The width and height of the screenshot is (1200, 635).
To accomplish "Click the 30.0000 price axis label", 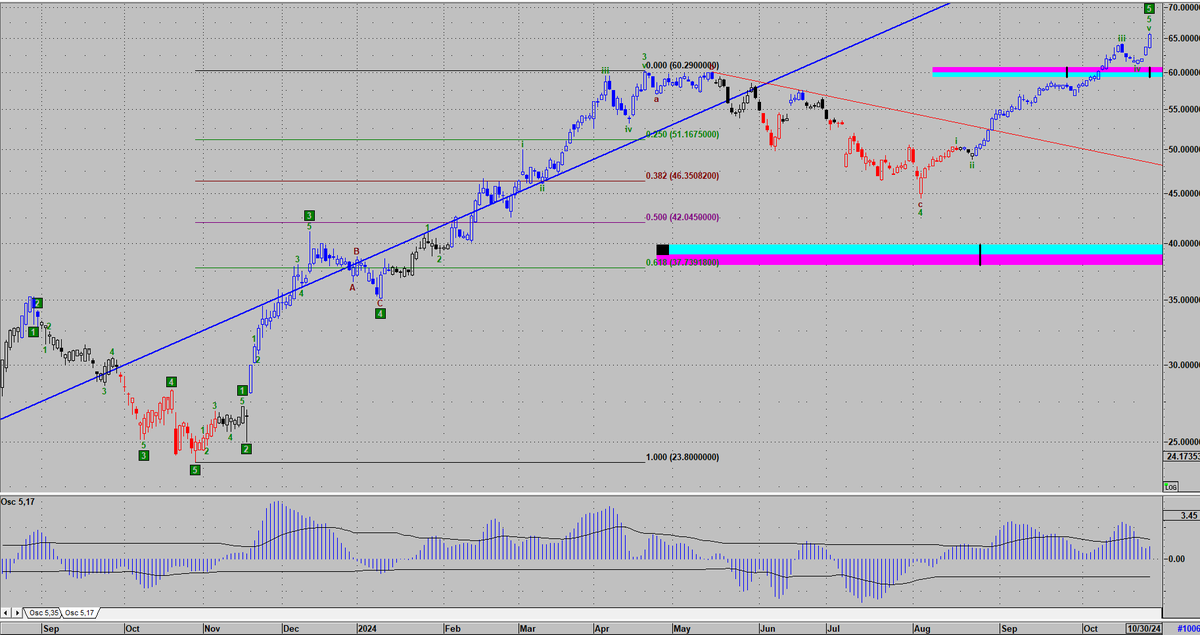I will [1182, 365].
